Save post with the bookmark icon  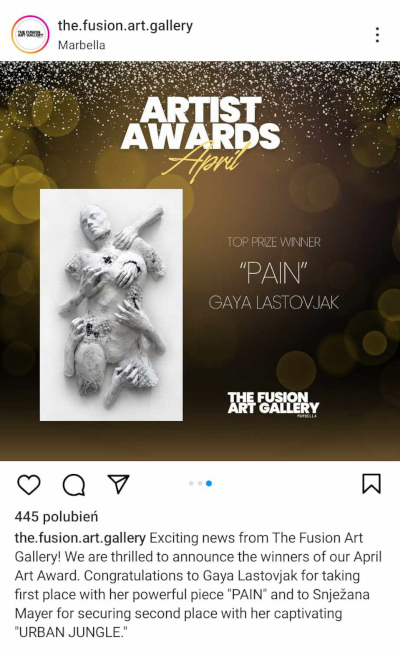371,484
